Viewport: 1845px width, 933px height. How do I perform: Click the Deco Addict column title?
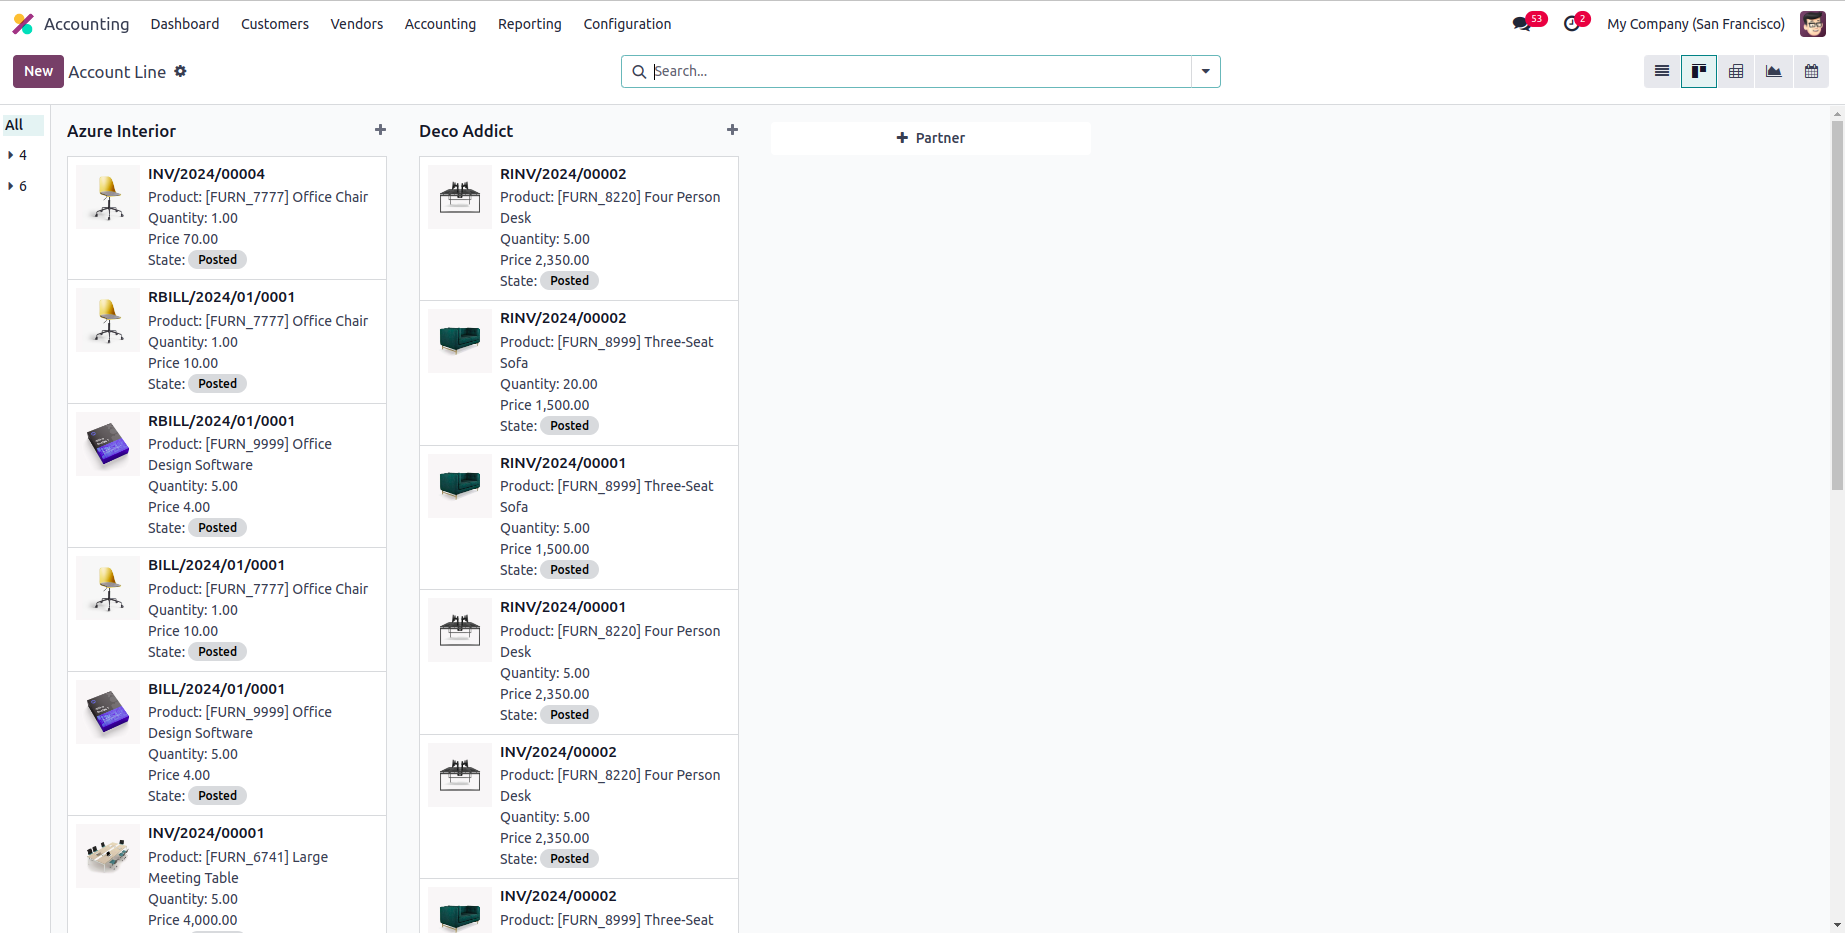point(466,131)
